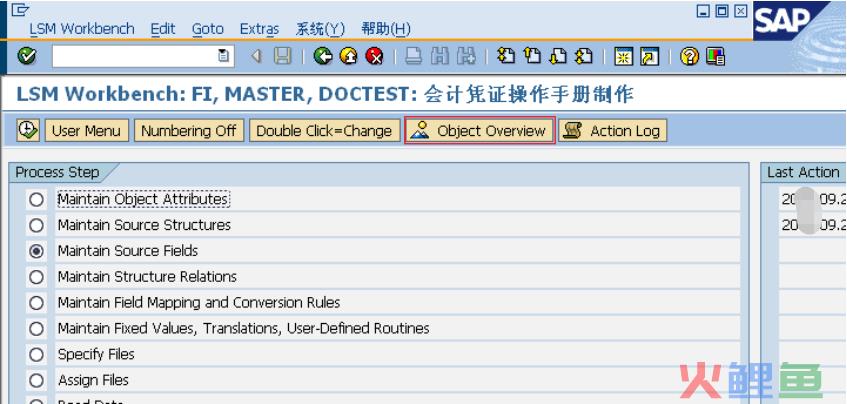Viewport: 847px width, 404px height.
Task: Click the Save diskette icon
Action: (x=283, y=56)
